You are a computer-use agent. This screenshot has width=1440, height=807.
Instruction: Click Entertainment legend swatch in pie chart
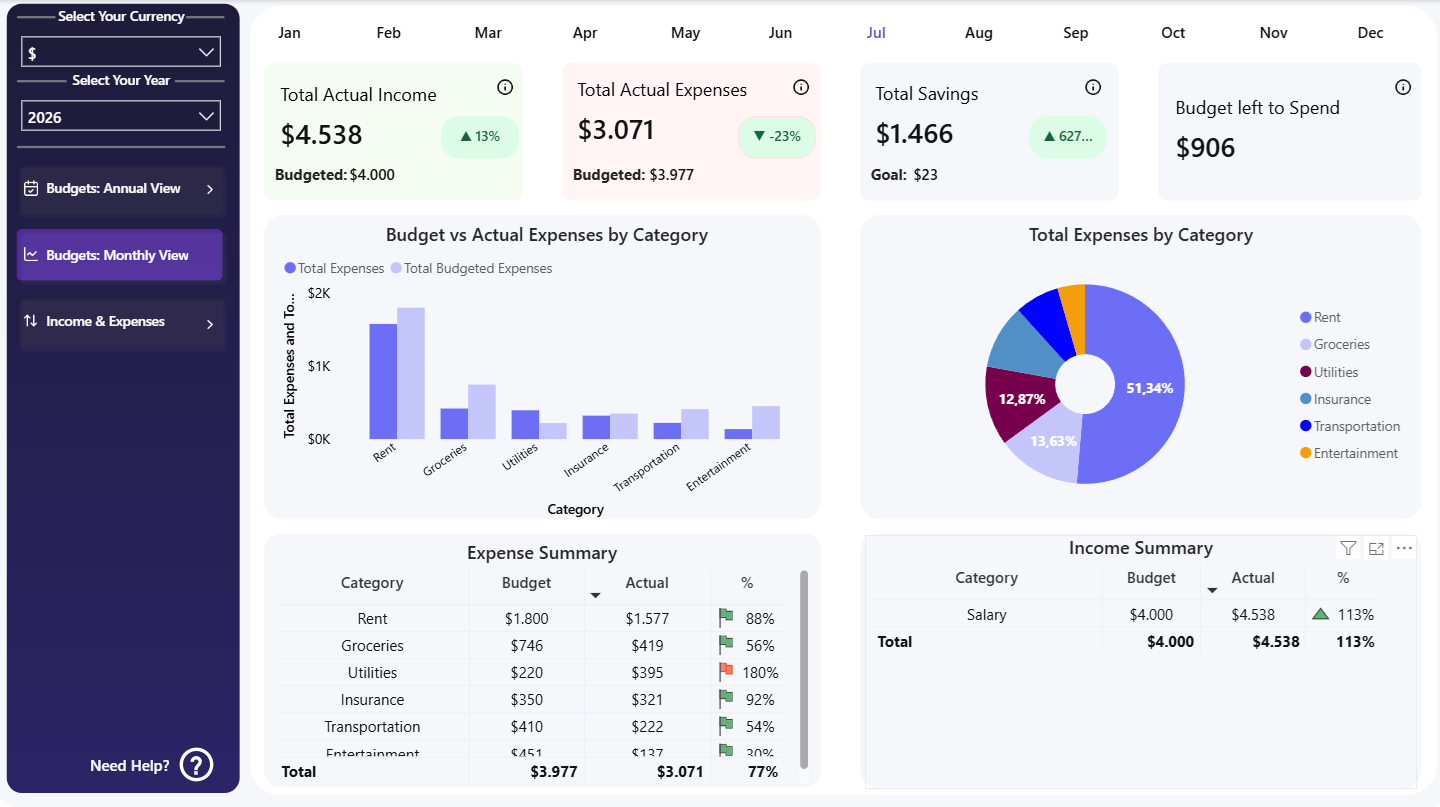[x=1305, y=453]
